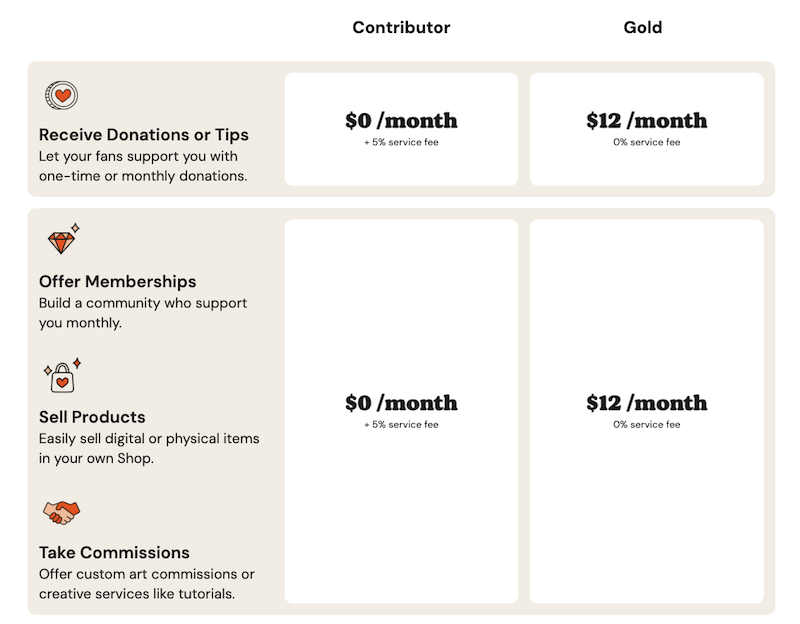
Task: Open the Receive Donations or Tips heading
Action: pos(144,135)
